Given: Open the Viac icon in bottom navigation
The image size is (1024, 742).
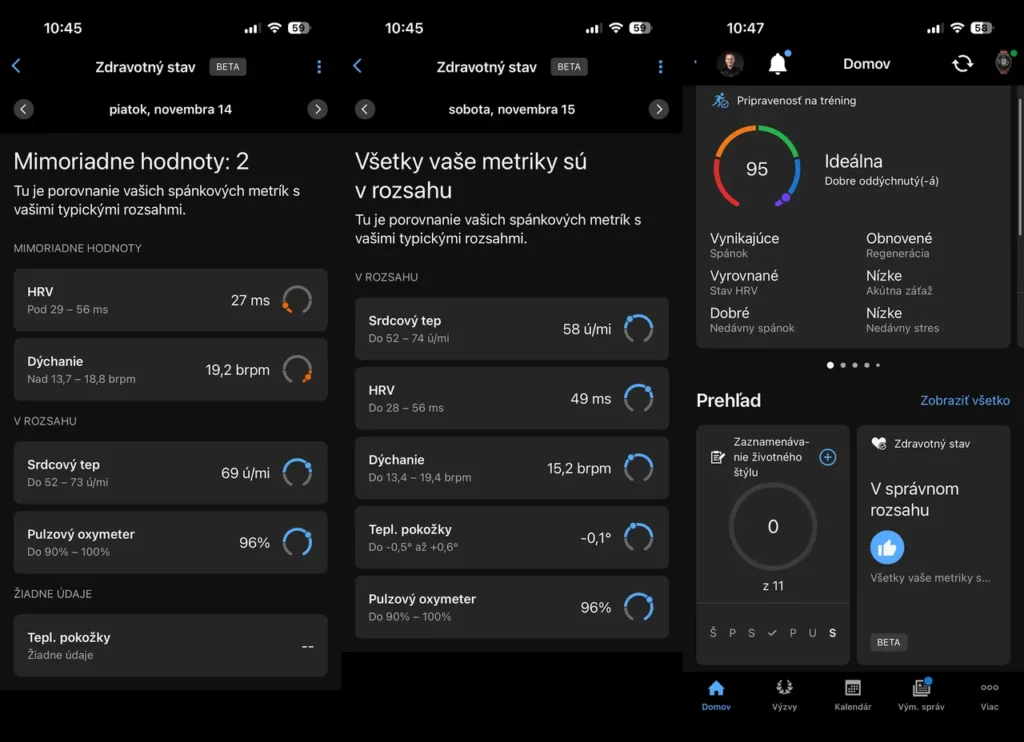Looking at the screenshot, I should [x=989, y=694].
